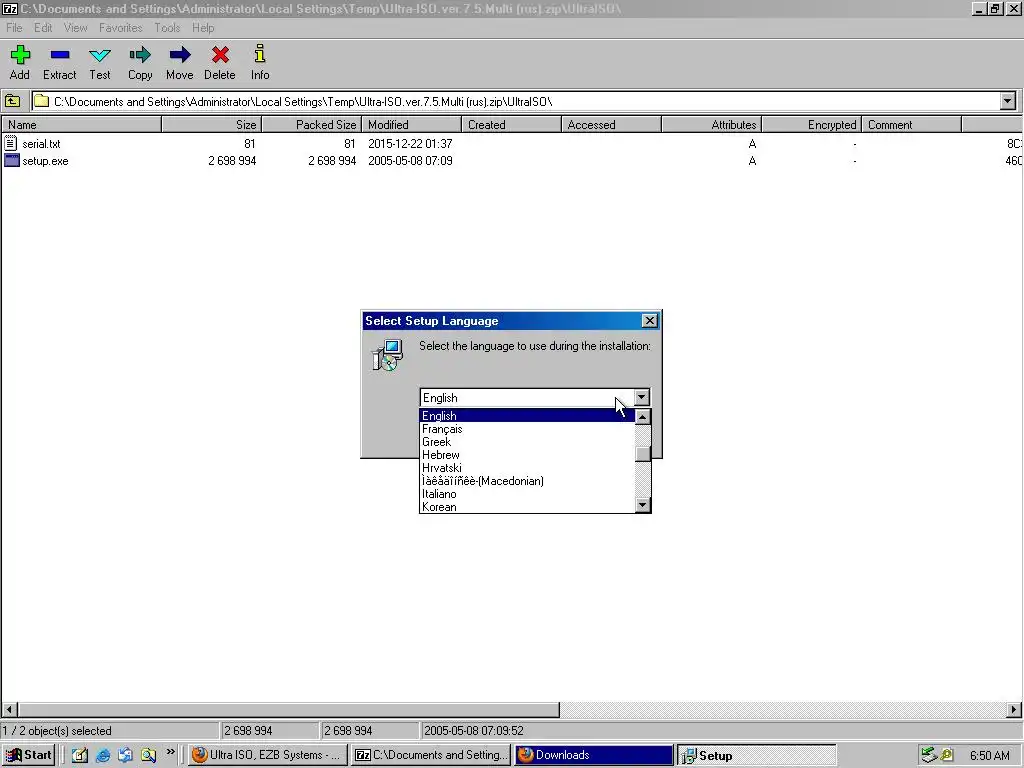Image resolution: width=1024 pixels, height=768 pixels.
Task: Sort by the Name column header
Action: 81,125
